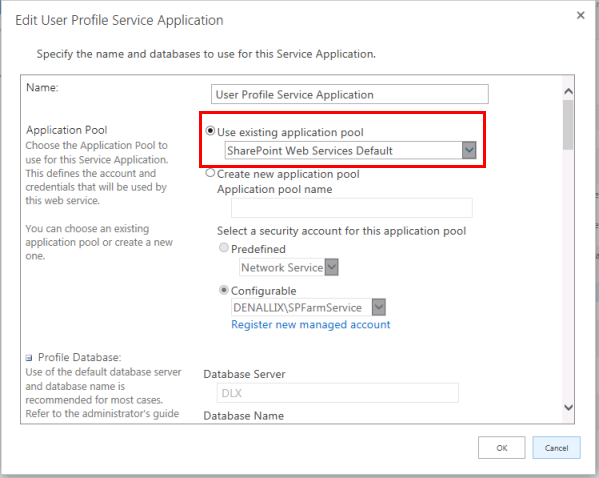The image size is (599, 478).
Task: Collapse the Profile Database section icon
Action: (29, 358)
